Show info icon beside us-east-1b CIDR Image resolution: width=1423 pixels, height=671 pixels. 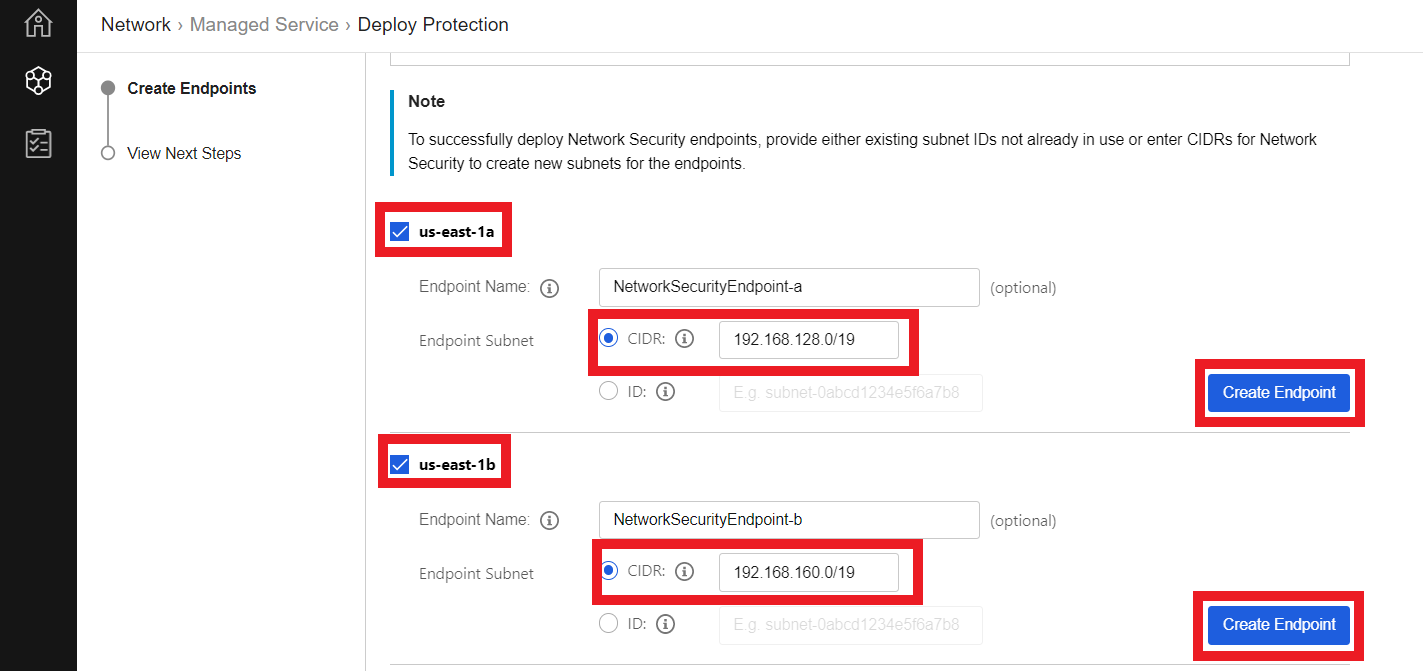684,572
